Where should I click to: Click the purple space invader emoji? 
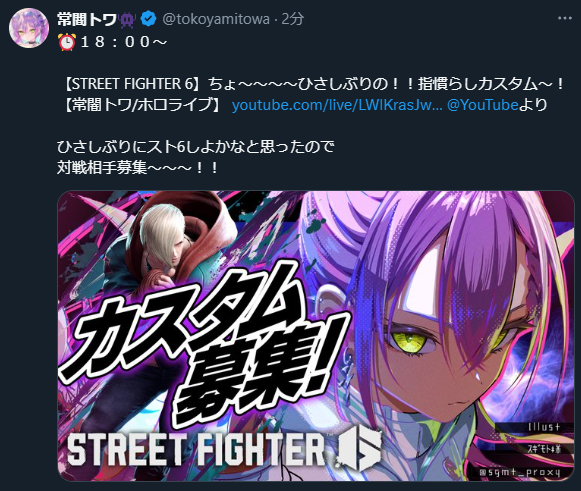click(127, 19)
